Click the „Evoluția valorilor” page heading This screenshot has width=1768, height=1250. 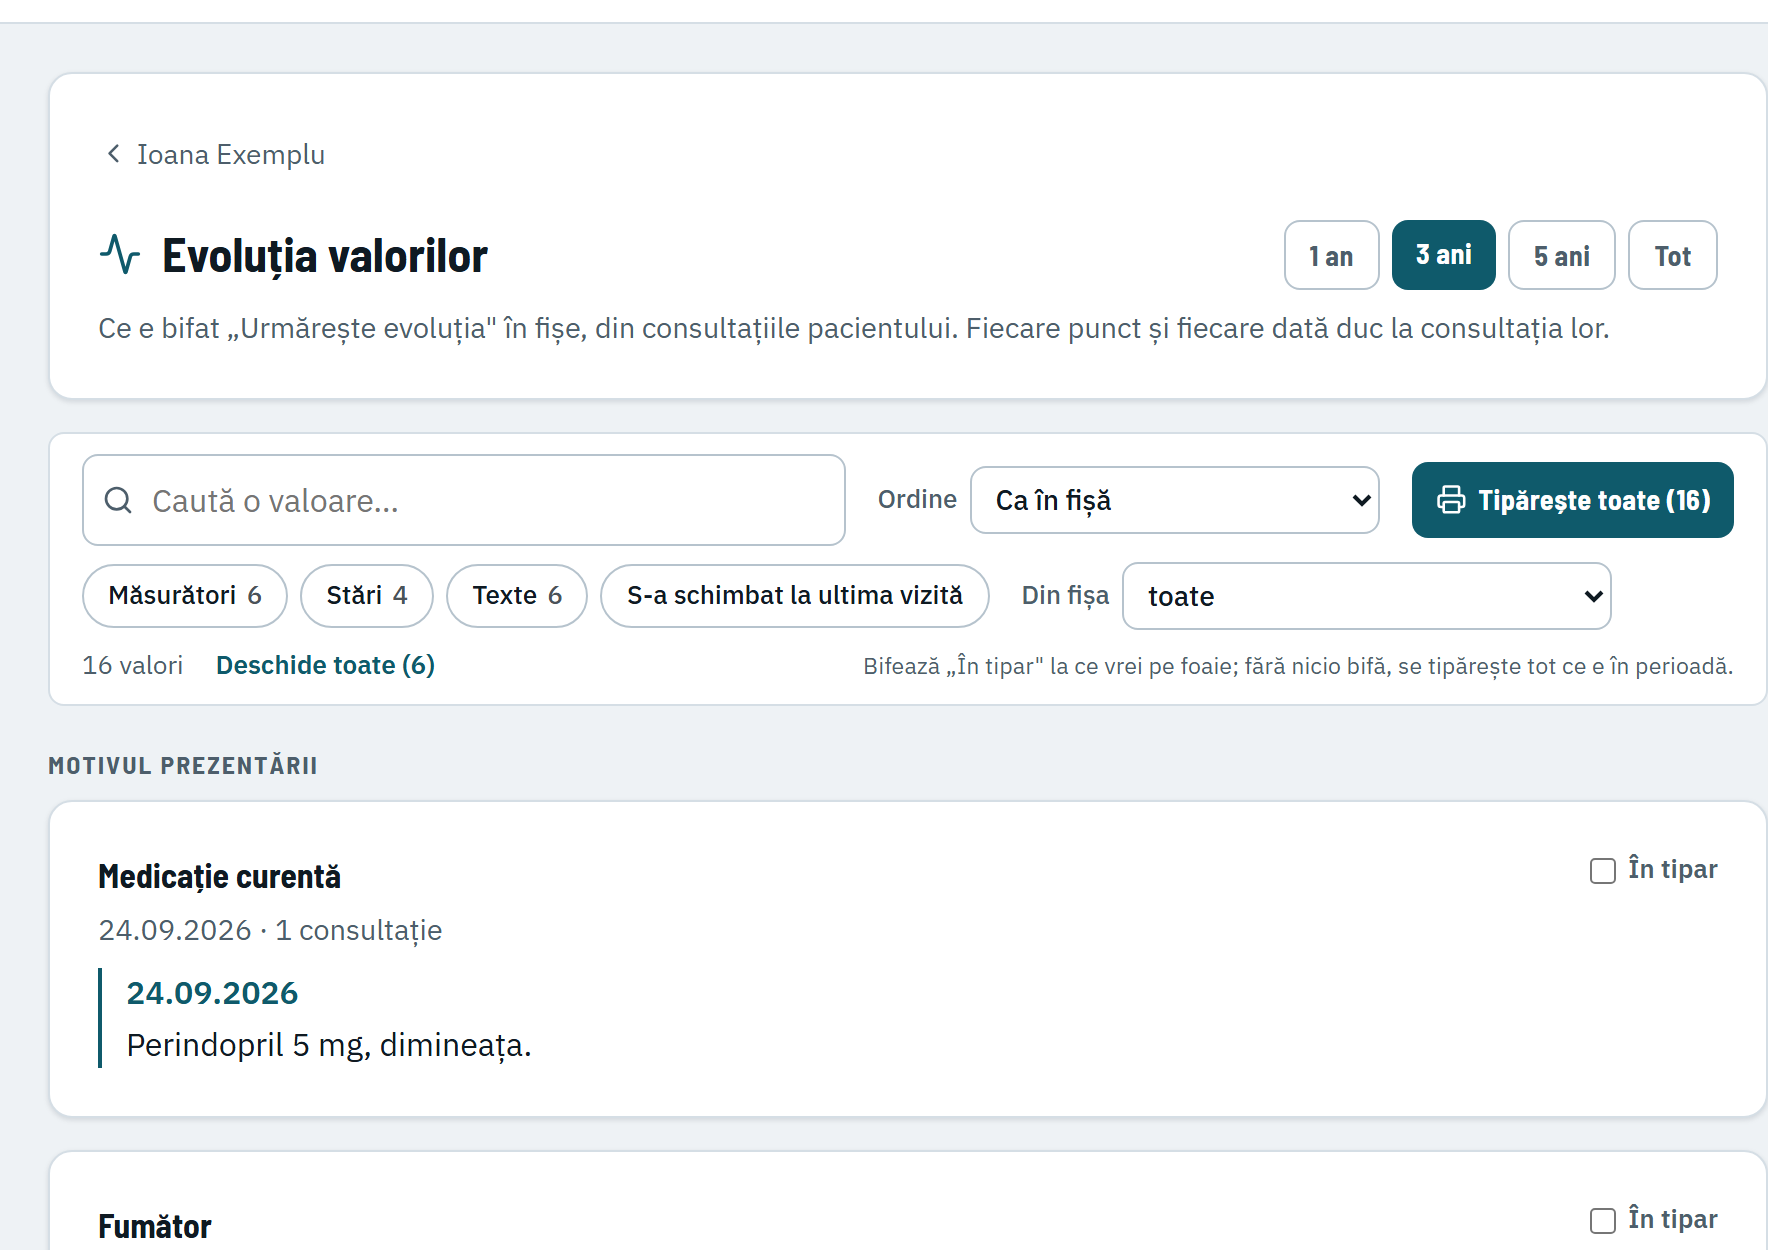325,255
